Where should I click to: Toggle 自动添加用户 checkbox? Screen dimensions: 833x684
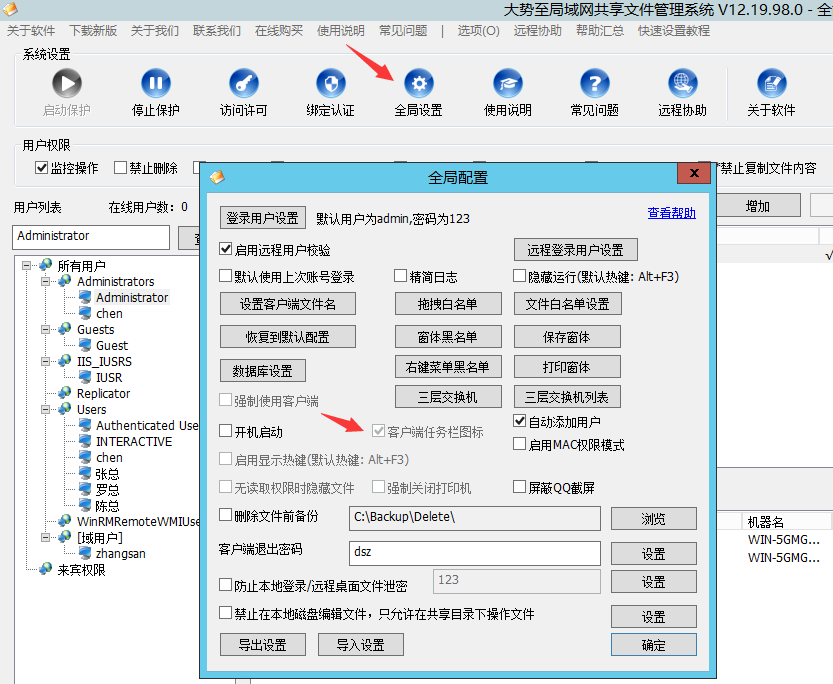[520, 422]
